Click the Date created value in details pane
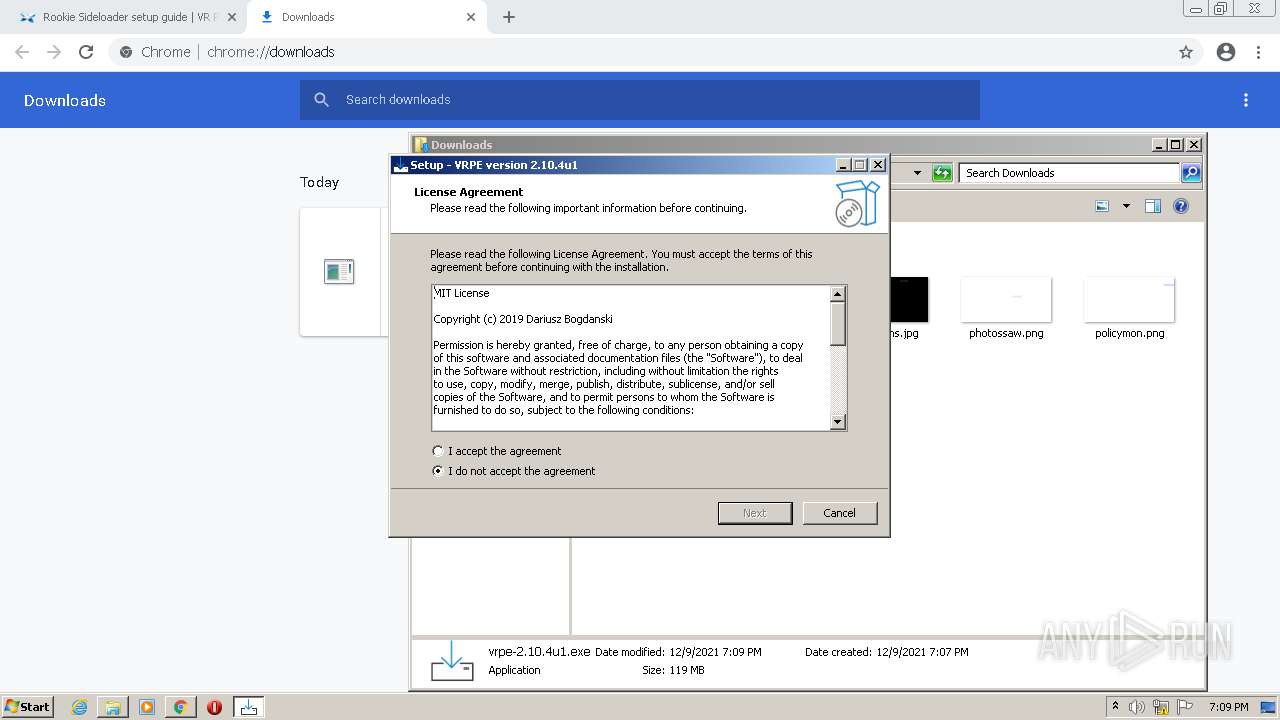The width and height of the screenshot is (1280, 720). 922,652
